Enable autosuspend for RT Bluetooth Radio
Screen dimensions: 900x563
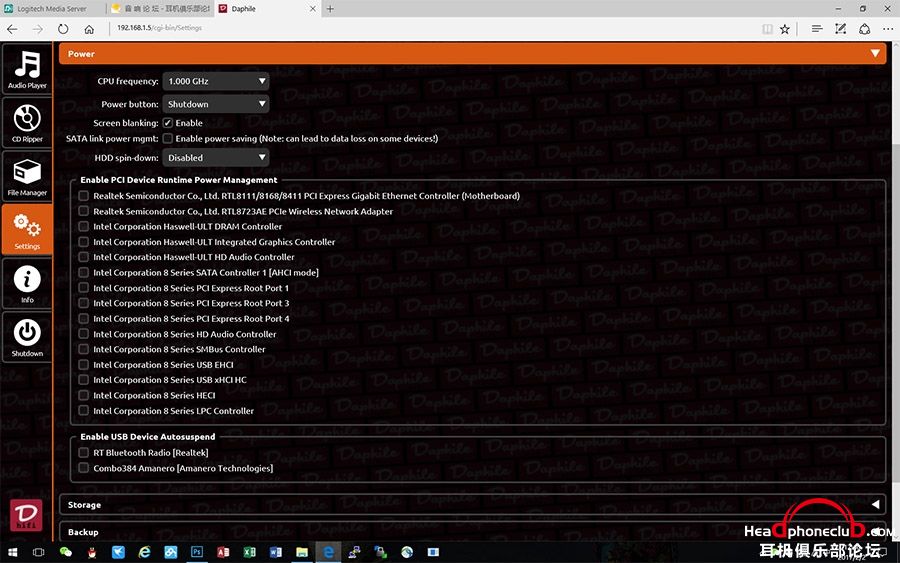point(84,453)
